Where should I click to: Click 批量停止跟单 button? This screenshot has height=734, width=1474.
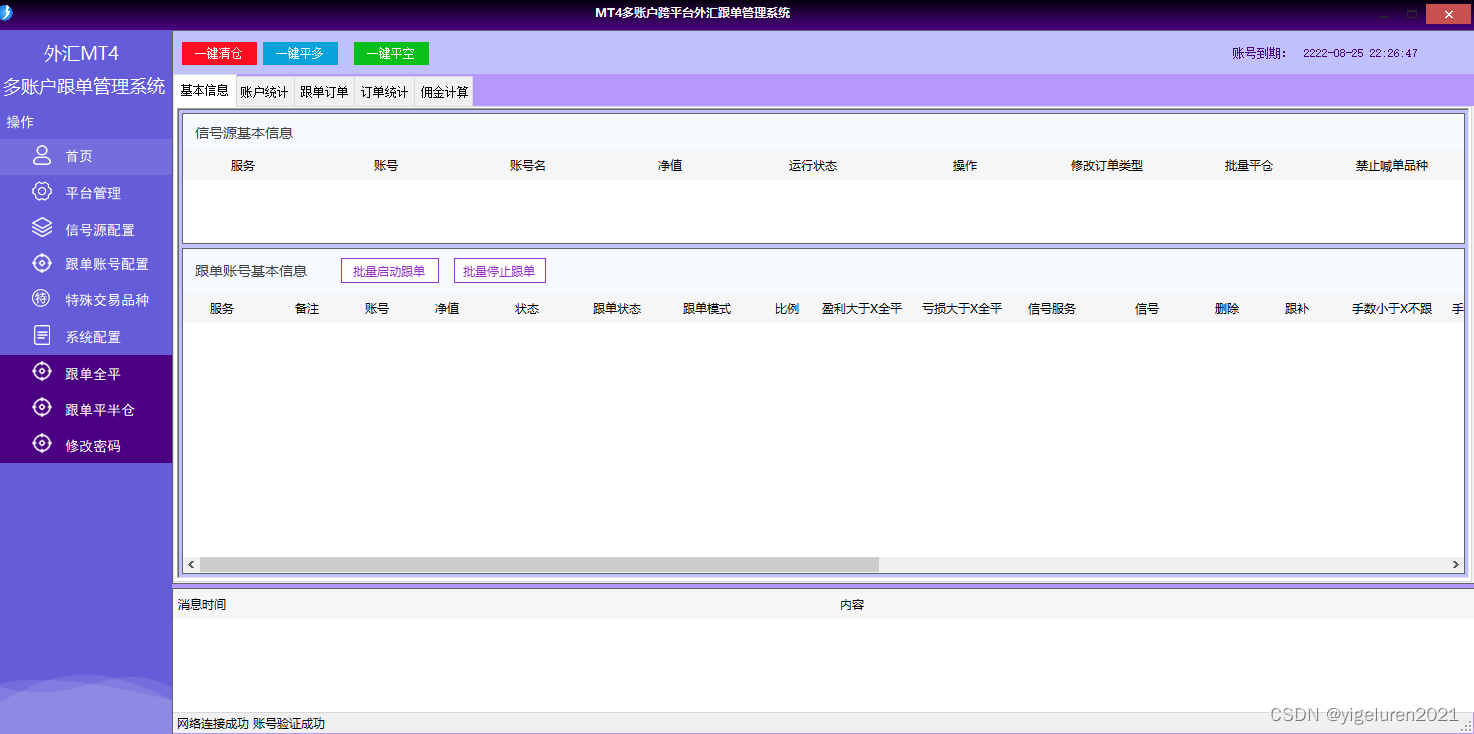click(500, 271)
